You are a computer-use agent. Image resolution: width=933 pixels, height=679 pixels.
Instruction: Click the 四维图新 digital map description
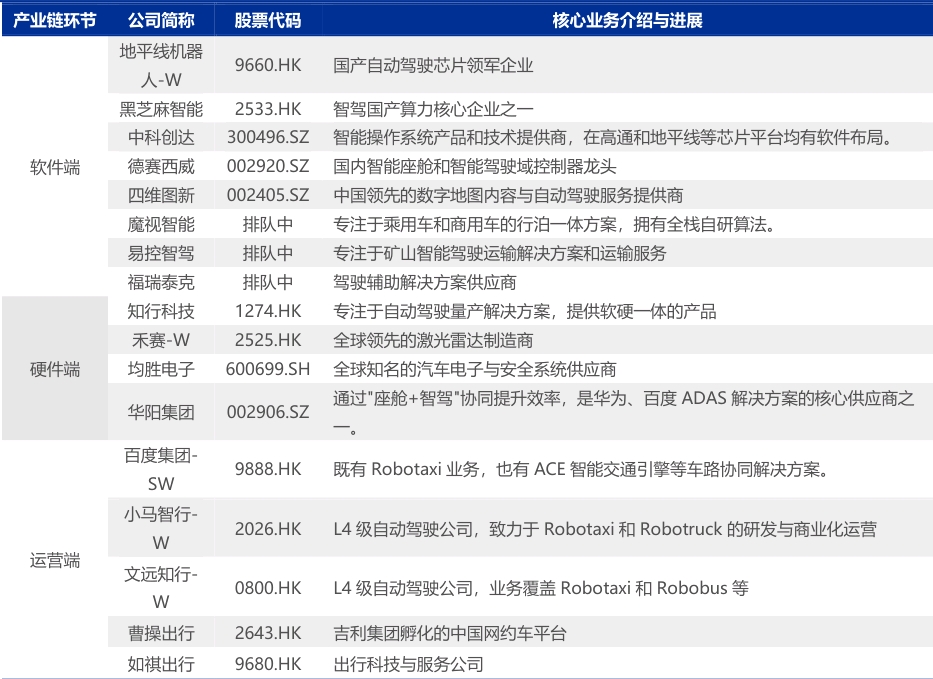click(508, 195)
